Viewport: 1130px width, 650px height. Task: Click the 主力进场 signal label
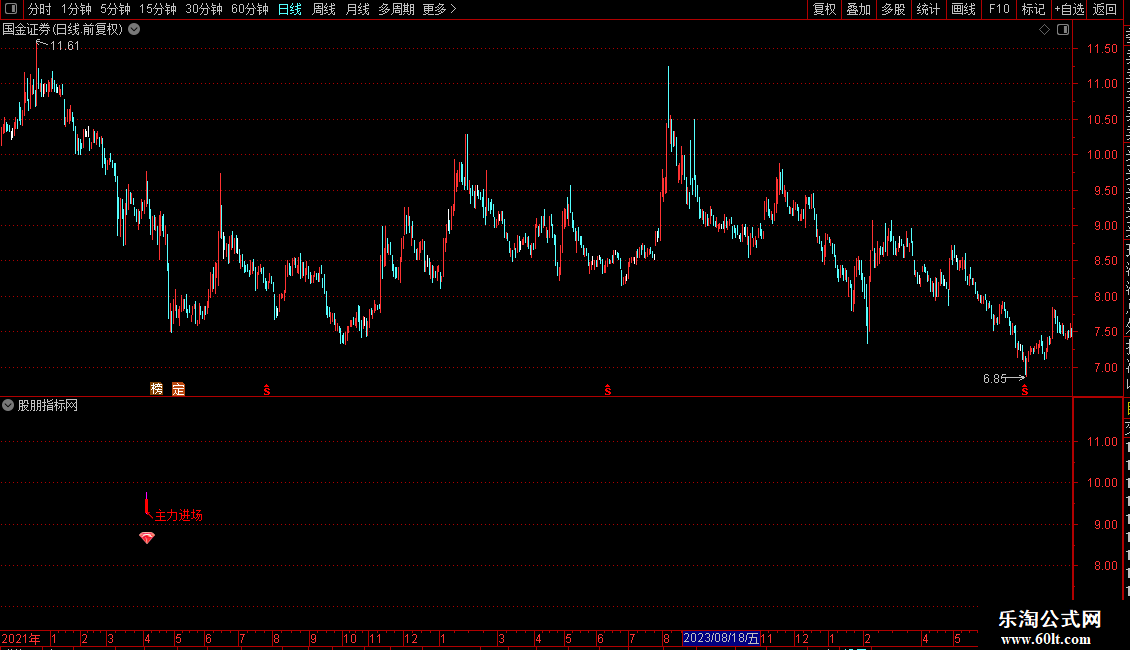tap(179, 515)
